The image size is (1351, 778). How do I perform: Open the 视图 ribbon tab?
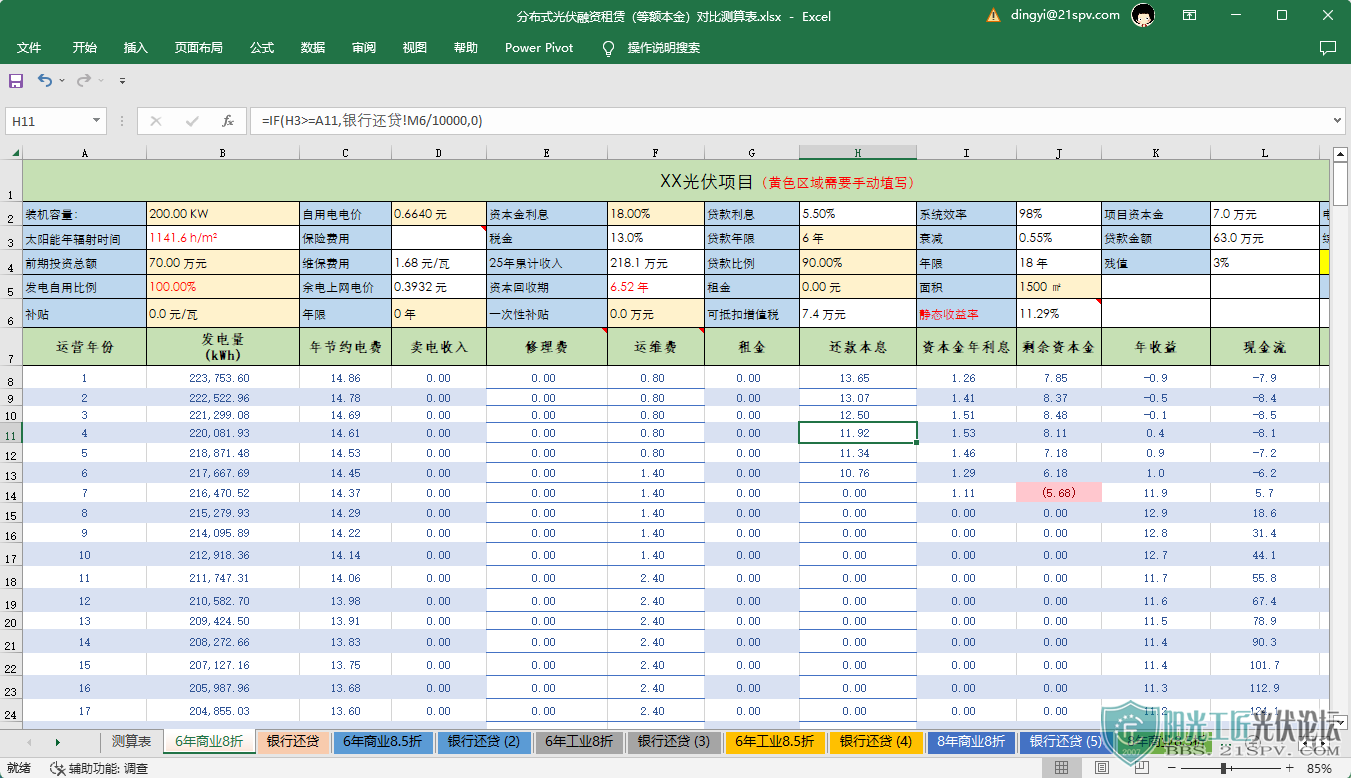[x=415, y=48]
